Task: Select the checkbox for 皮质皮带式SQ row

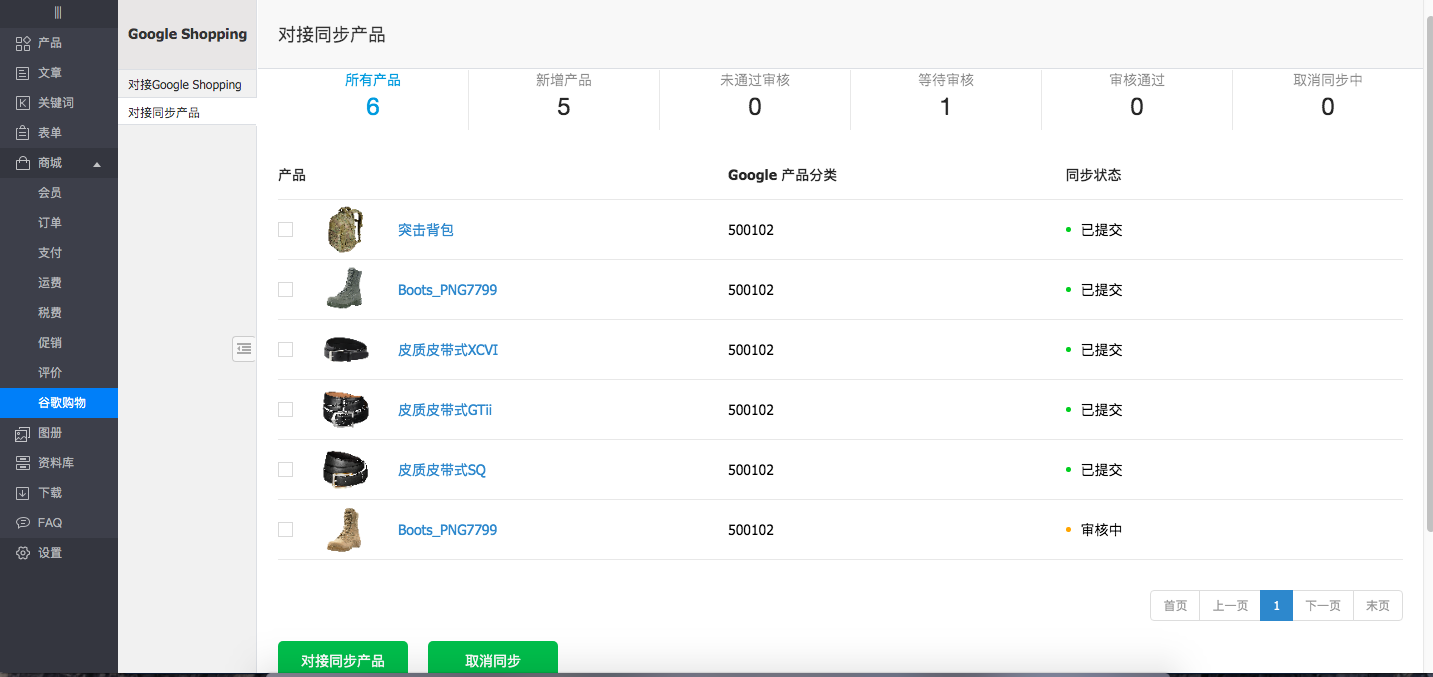Action: point(286,469)
